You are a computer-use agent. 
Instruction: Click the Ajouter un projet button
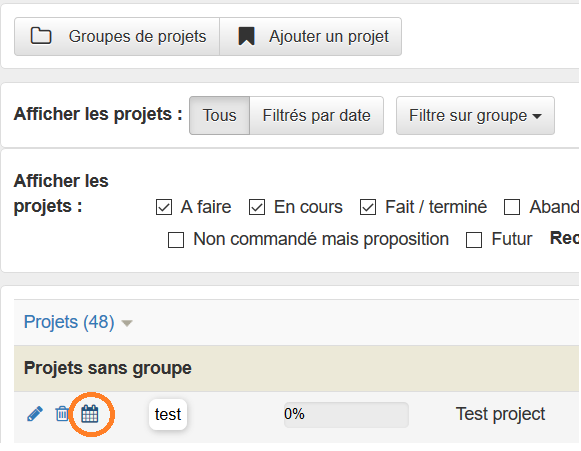311,36
